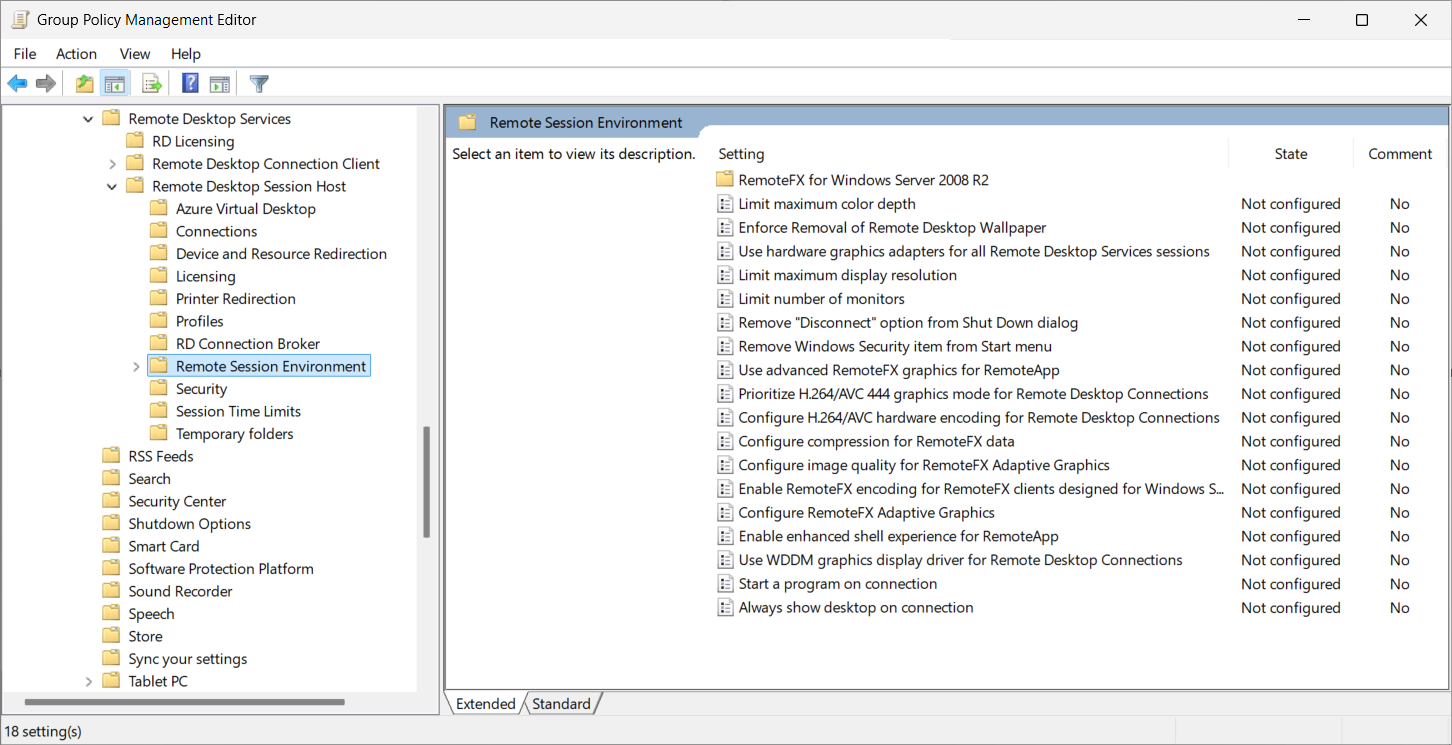Toggle the Show/Hide Action Pane icon

point(220,84)
